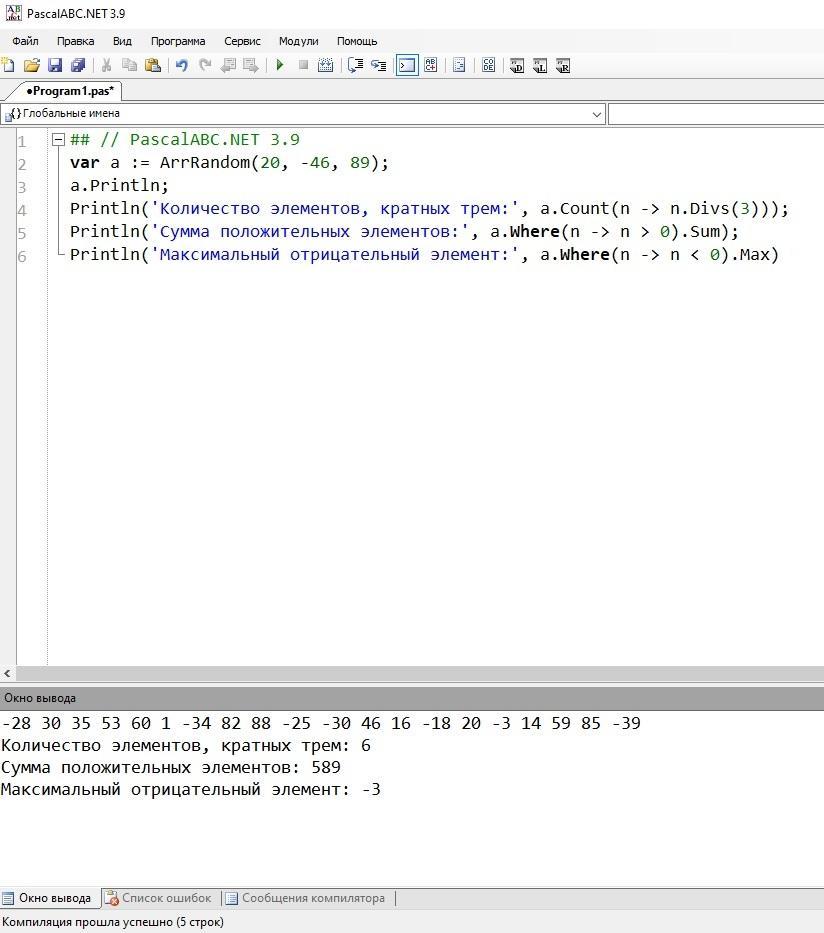The width and height of the screenshot is (824, 933).
Task: Click the Окно вывода panel header
Action: (x=412, y=698)
